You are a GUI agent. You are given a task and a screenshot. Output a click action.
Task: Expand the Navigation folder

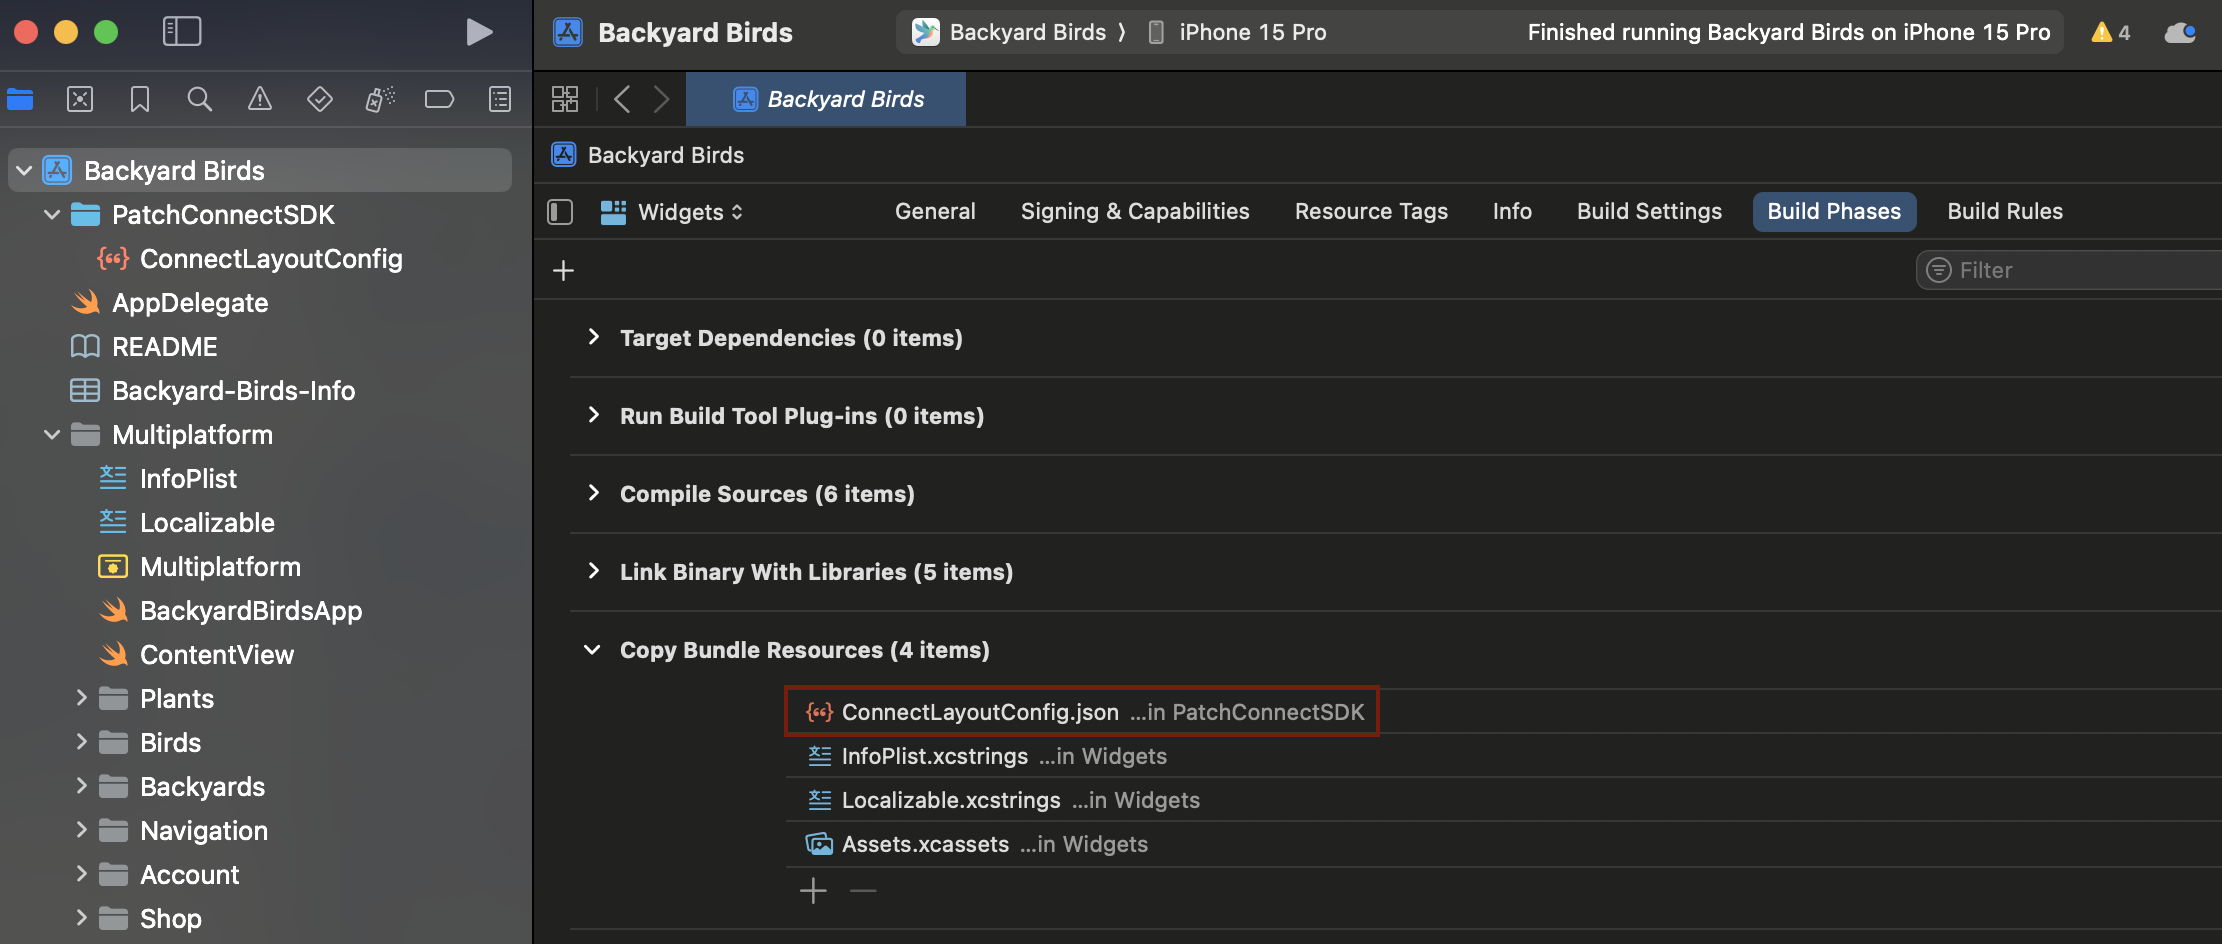point(81,830)
